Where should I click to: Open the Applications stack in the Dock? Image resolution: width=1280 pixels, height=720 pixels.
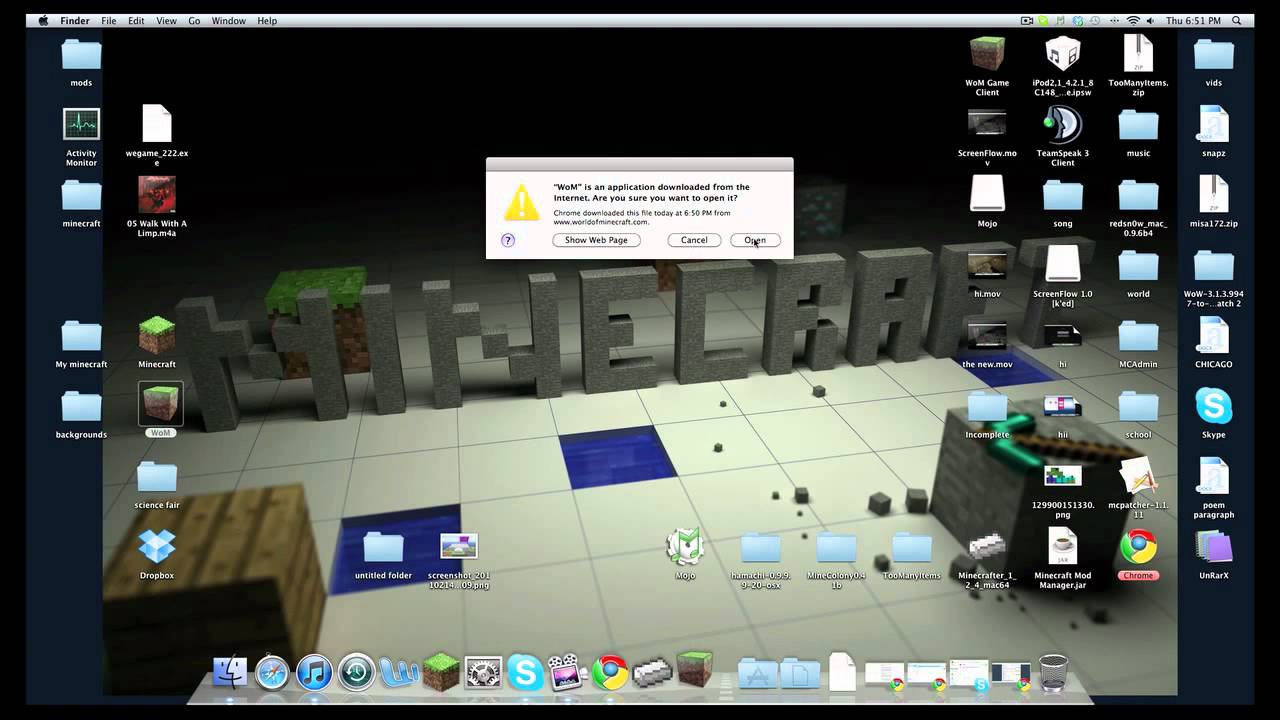pos(758,672)
